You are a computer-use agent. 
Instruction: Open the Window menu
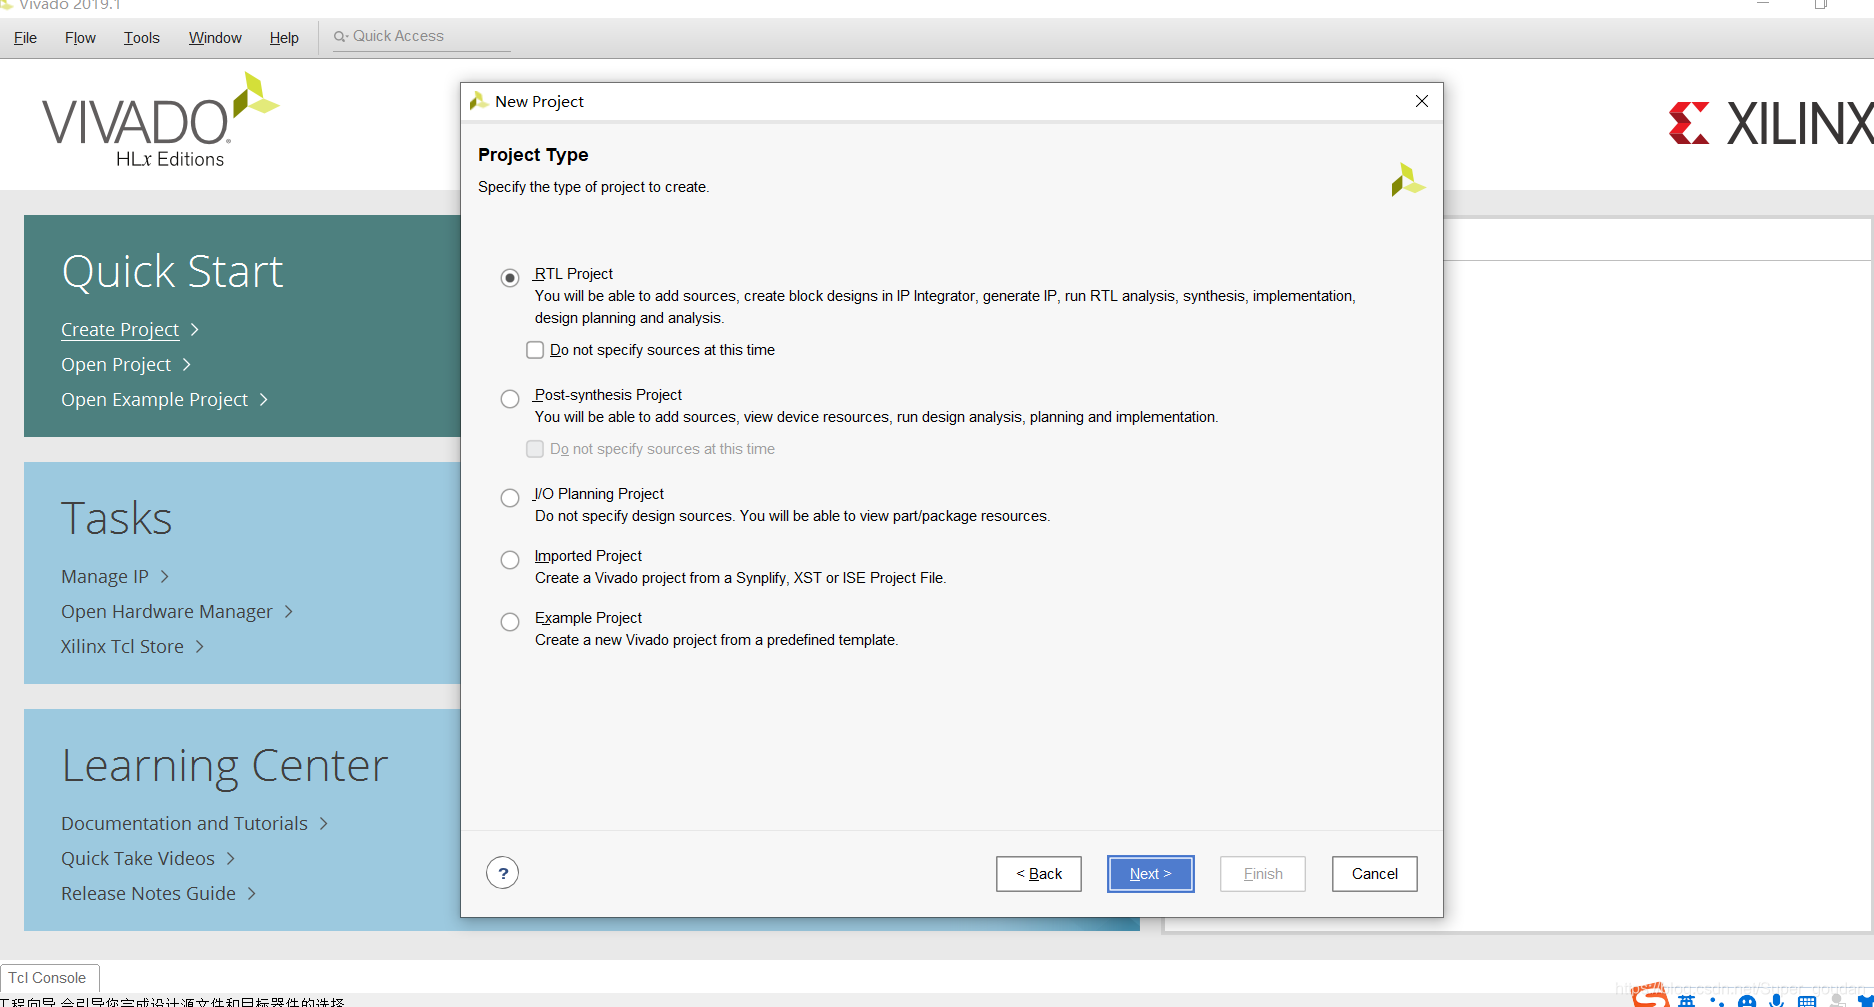point(215,38)
